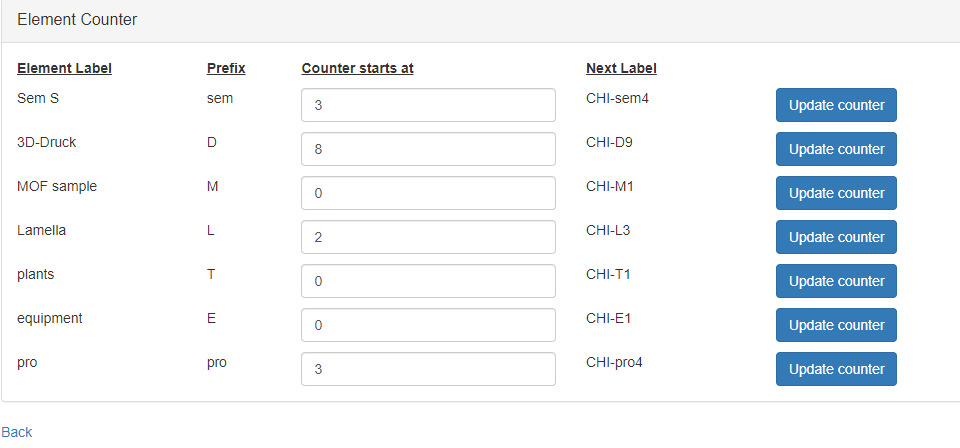The height and width of the screenshot is (448, 960).
Task: Click the Next Label column header
Action: pos(621,68)
